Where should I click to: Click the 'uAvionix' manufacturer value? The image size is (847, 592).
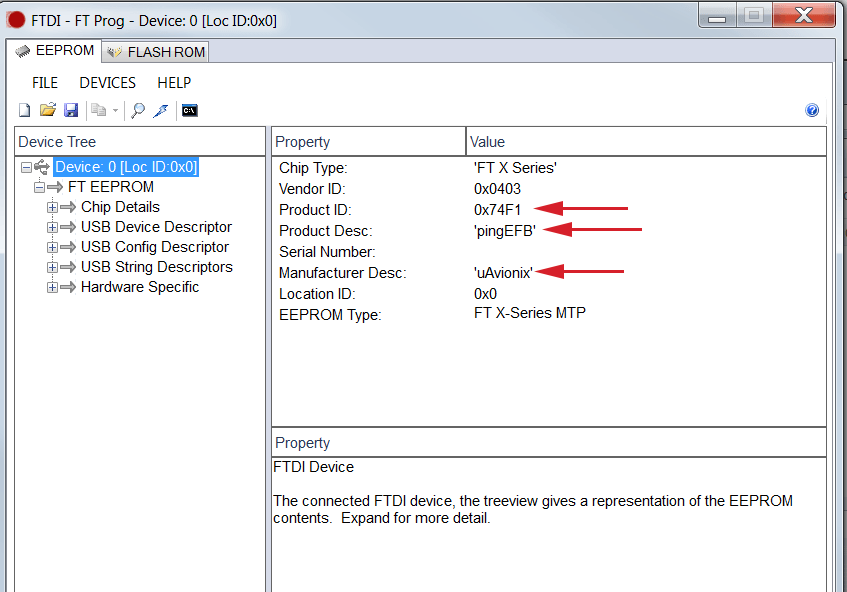pos(503,273)
